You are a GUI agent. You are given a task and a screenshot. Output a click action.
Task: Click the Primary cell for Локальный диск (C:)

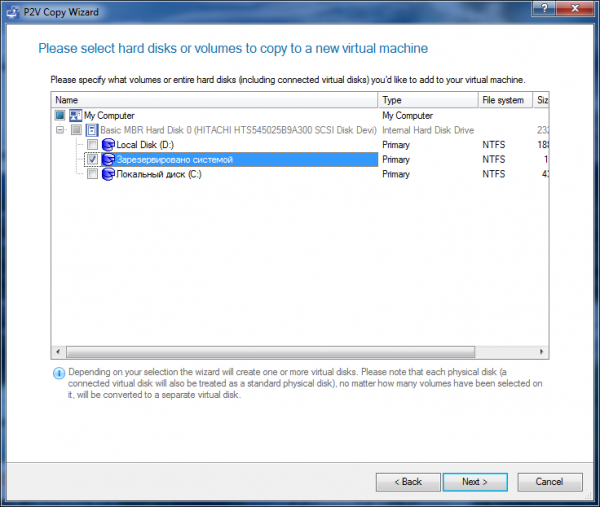[396, 174]
